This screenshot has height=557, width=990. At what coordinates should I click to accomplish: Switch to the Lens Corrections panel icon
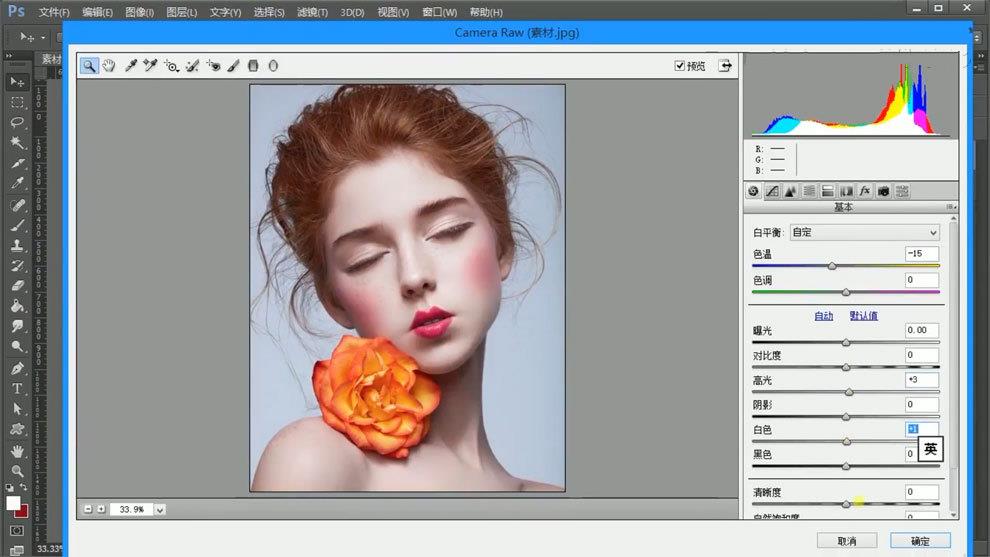846,191
